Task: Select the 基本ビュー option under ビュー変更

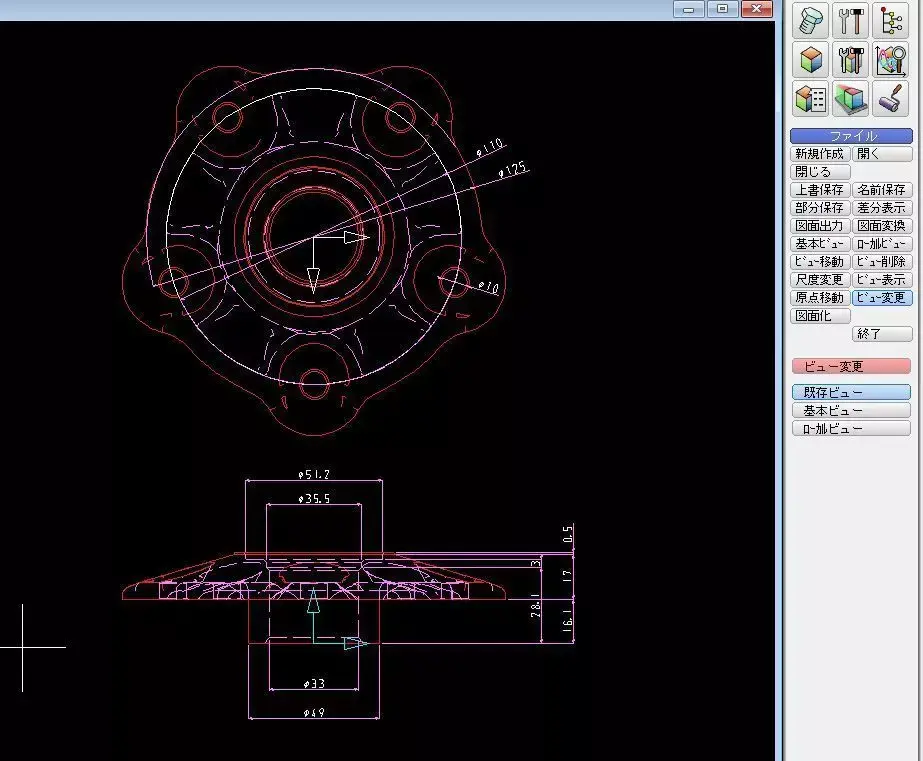Action: (851, 410)
